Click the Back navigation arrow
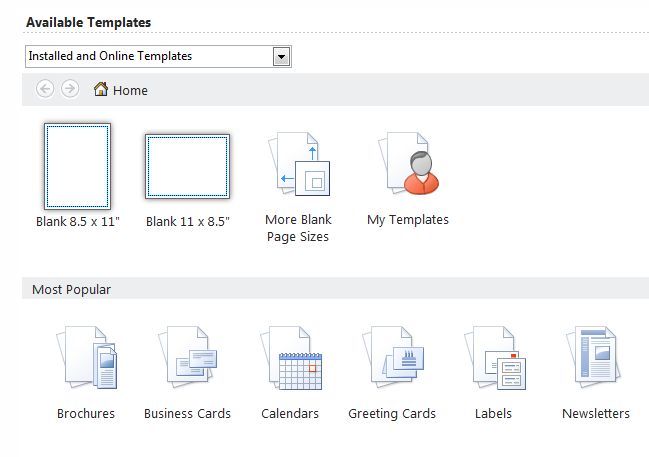 (x=45, y=89)
